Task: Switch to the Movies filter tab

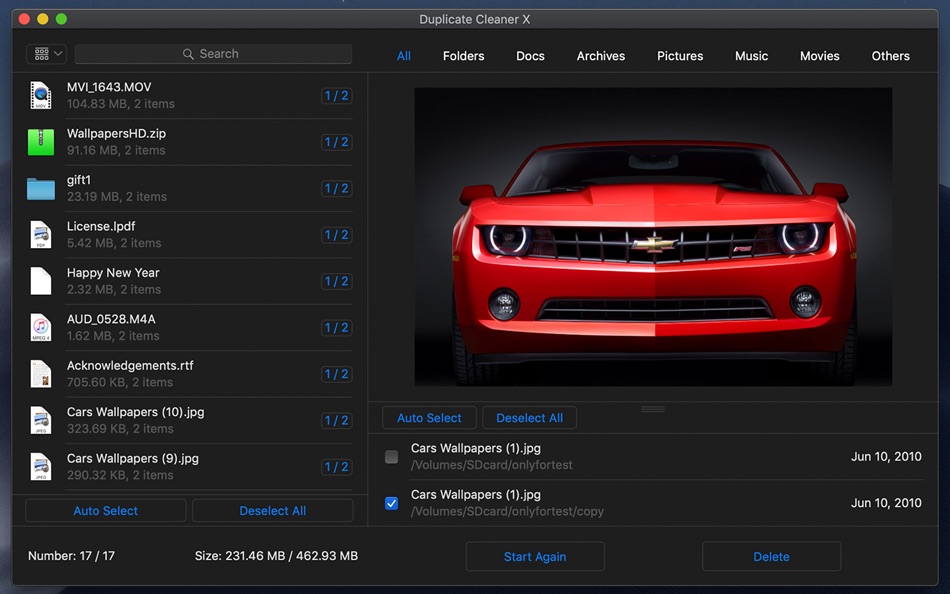Action: click(x=819, y=56)
